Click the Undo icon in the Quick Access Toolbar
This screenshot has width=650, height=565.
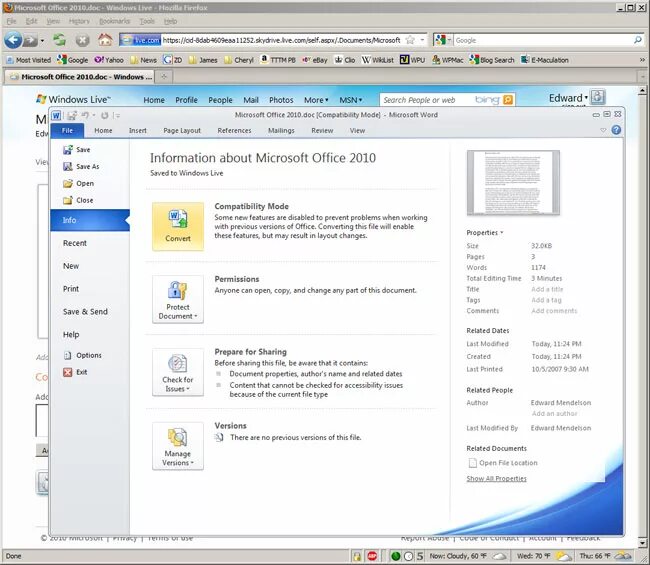tap(85, 115)
